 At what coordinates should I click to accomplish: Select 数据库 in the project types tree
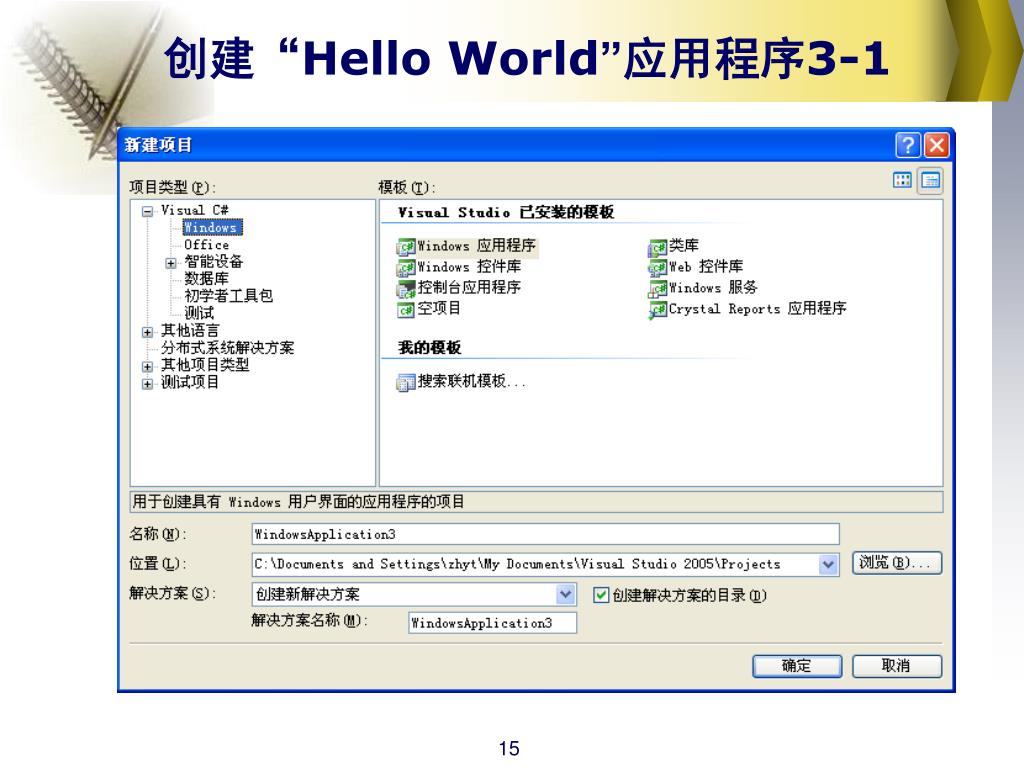coord(206,279)
